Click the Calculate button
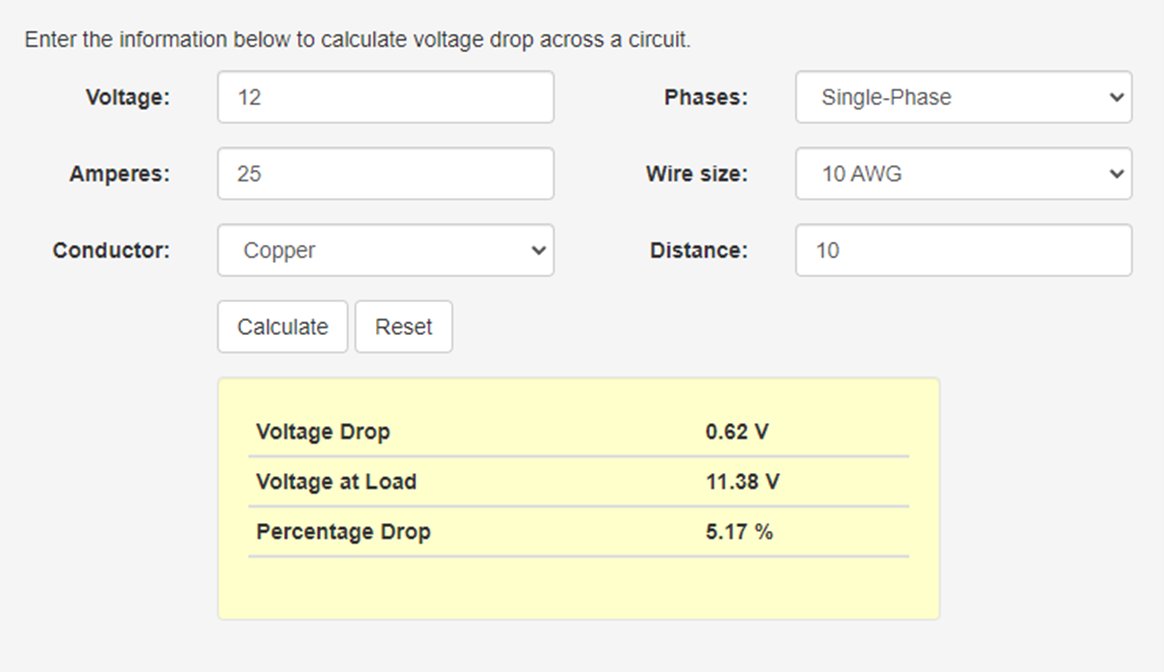 click(282, 327)
